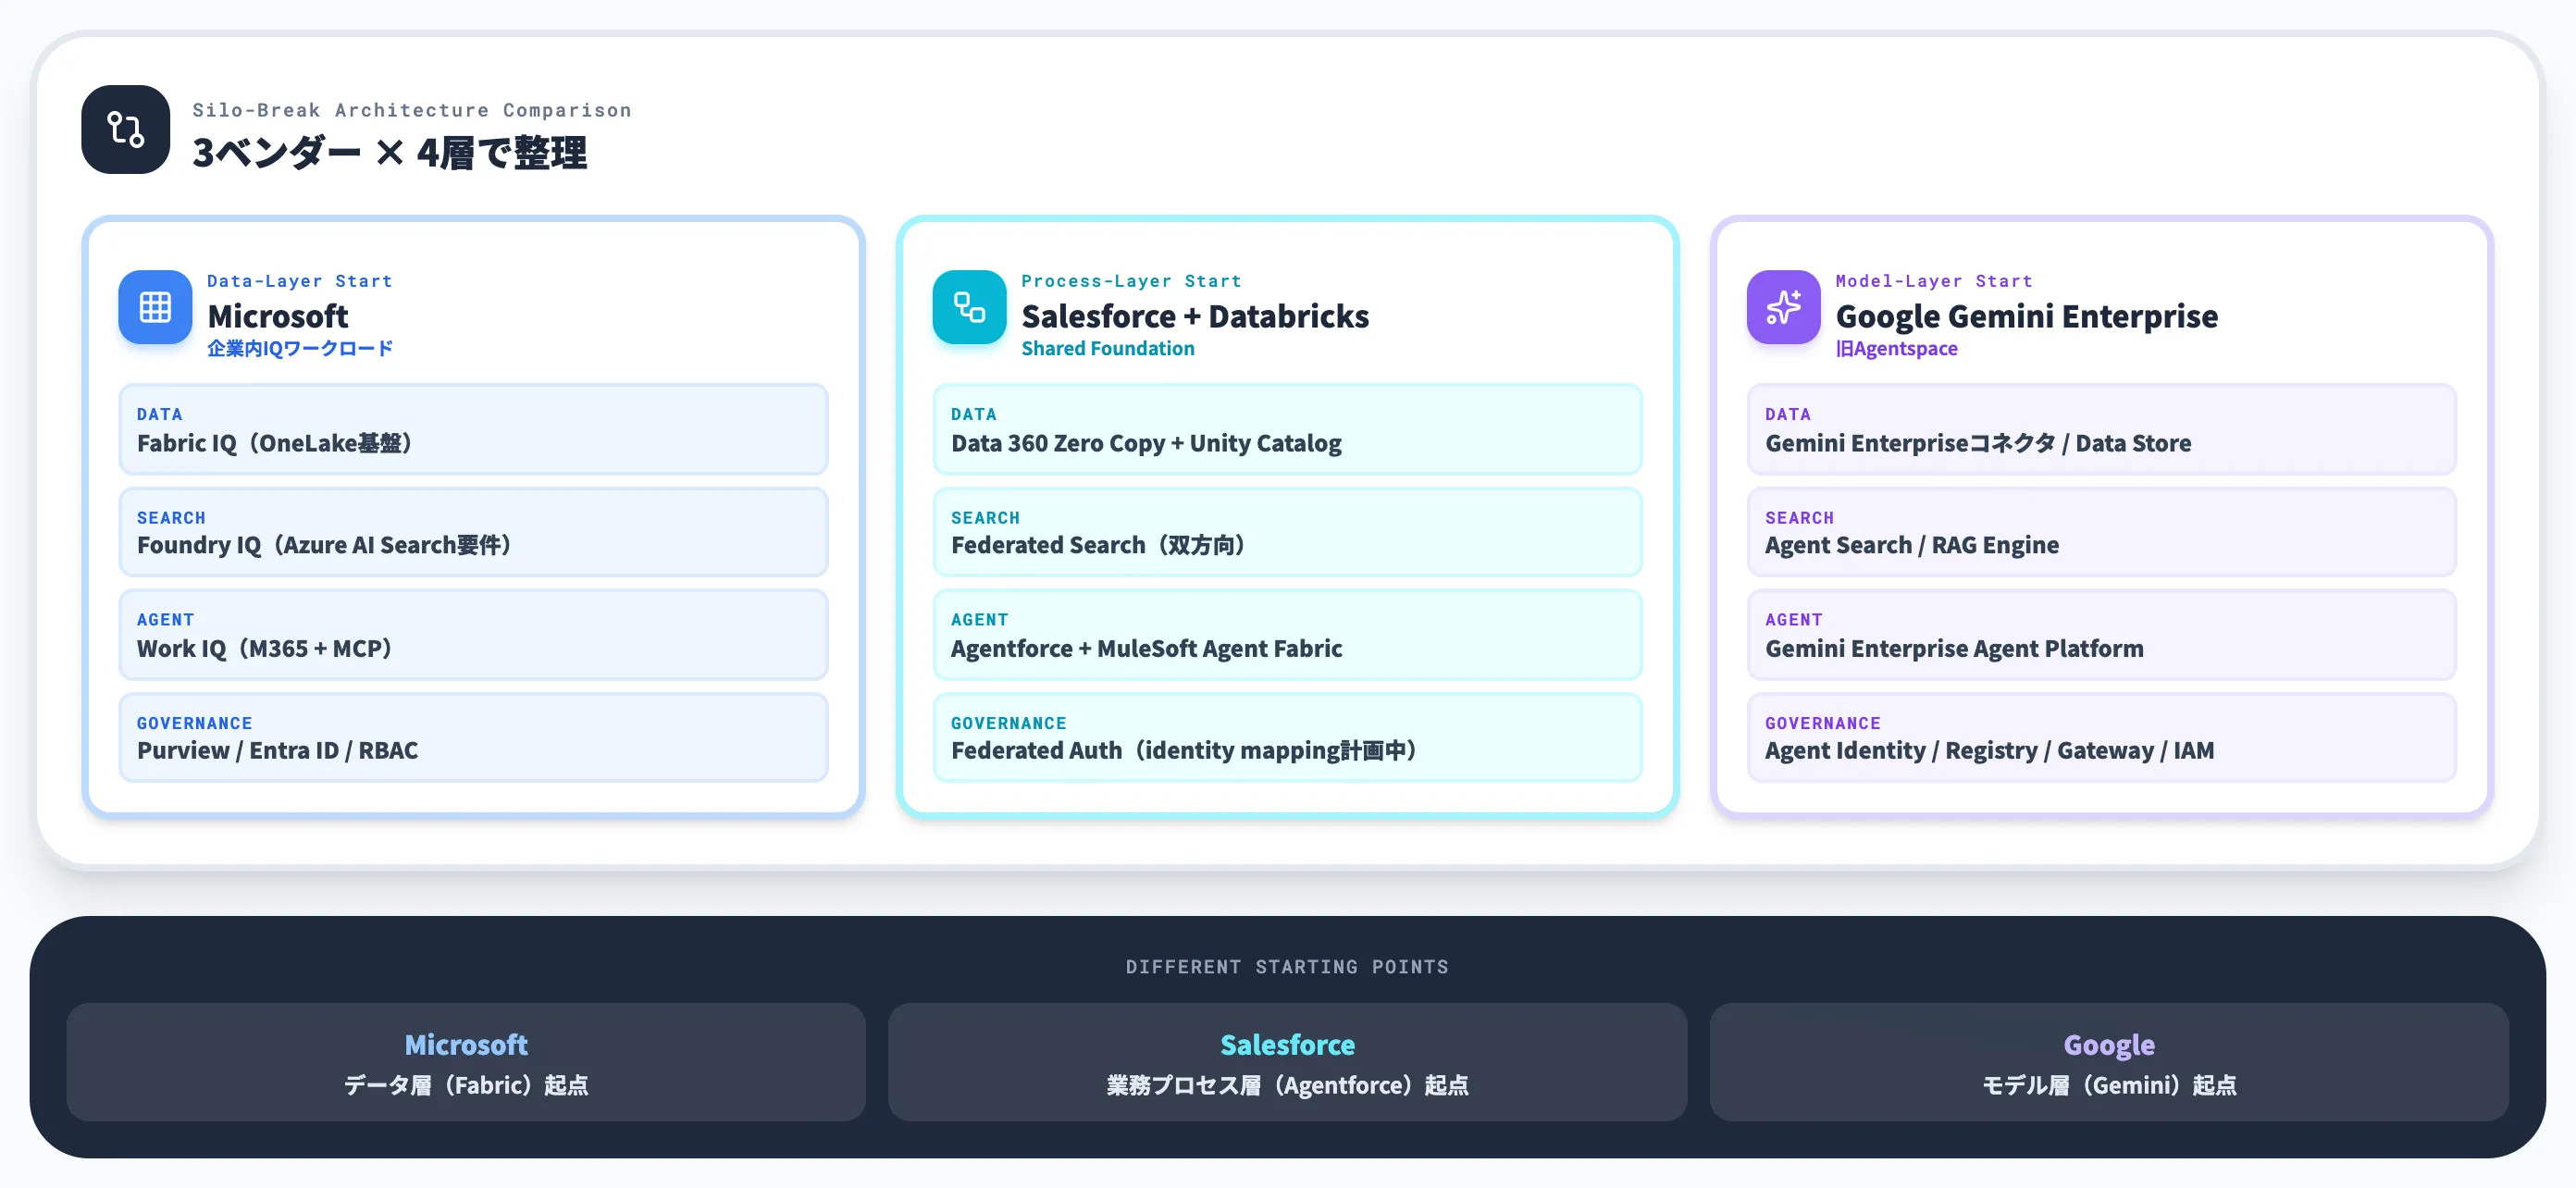Select the Foundry IQ (Azure AI Search要件) card
This screenshot has height=1188, width=2576.
(473, 532)
